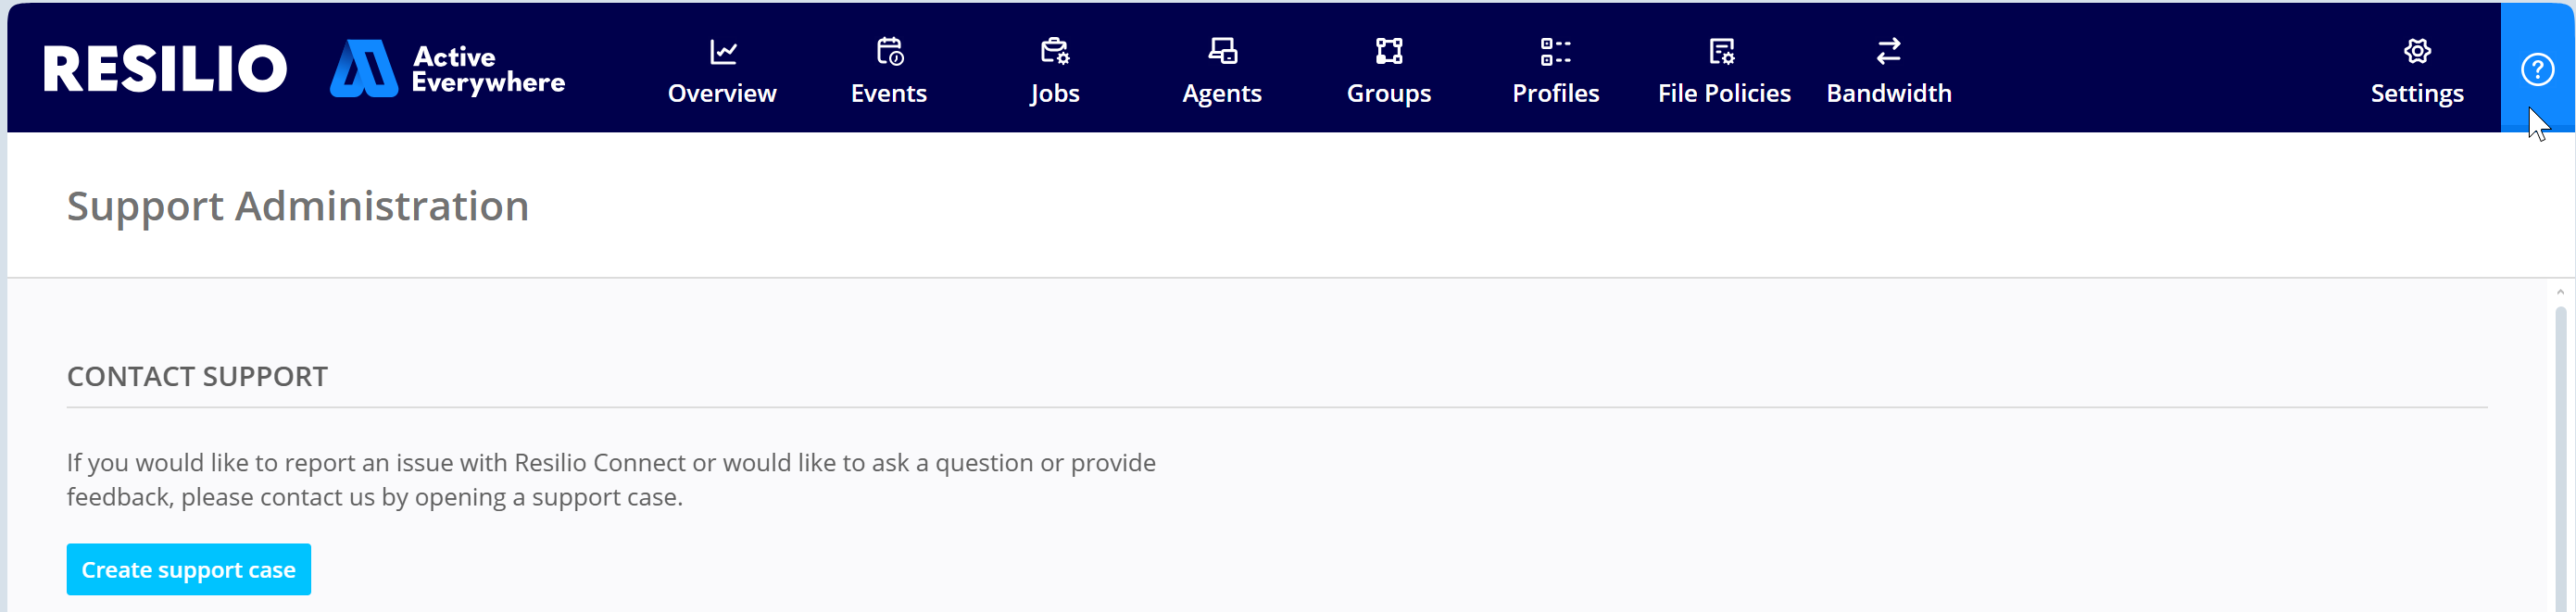
Task: Click the RESILIO logo
Action: [165, 69]
